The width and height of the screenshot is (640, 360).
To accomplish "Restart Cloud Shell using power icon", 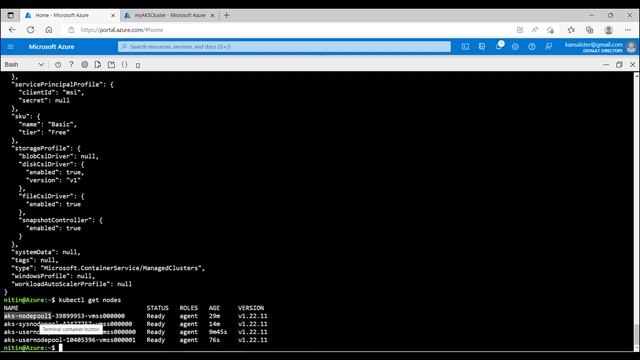I will (x=58, y=64).
